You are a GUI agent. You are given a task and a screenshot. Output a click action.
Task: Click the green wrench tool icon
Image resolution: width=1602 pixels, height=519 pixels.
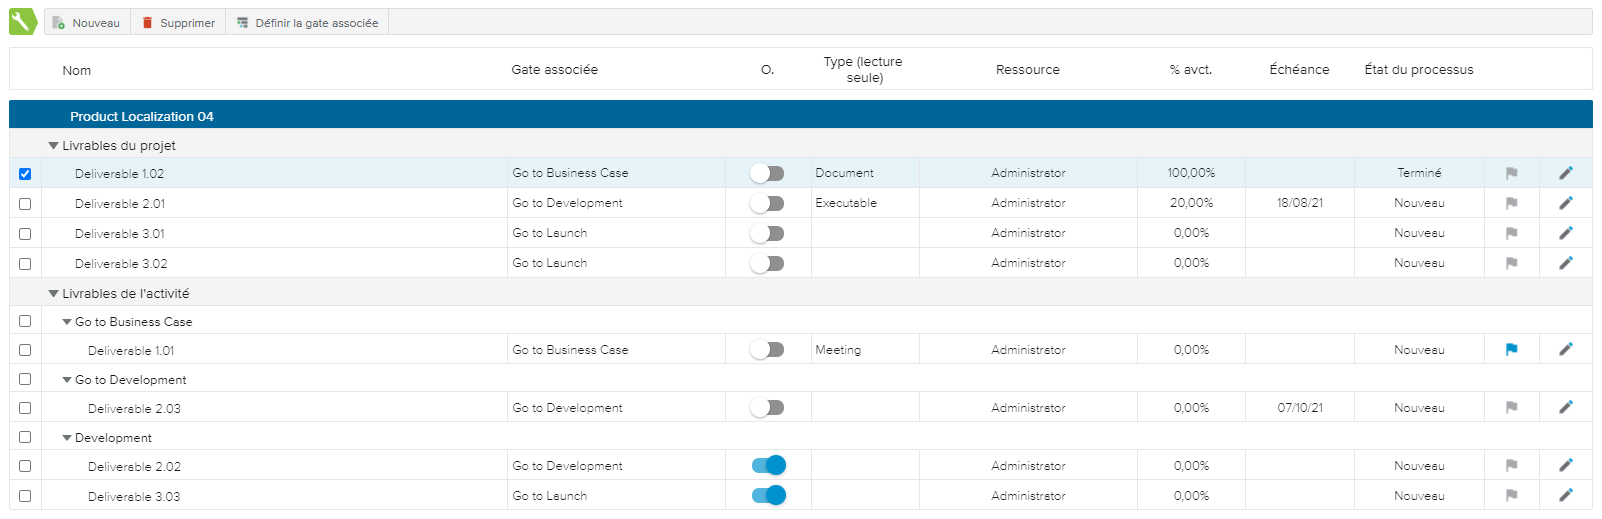[22, 22]
